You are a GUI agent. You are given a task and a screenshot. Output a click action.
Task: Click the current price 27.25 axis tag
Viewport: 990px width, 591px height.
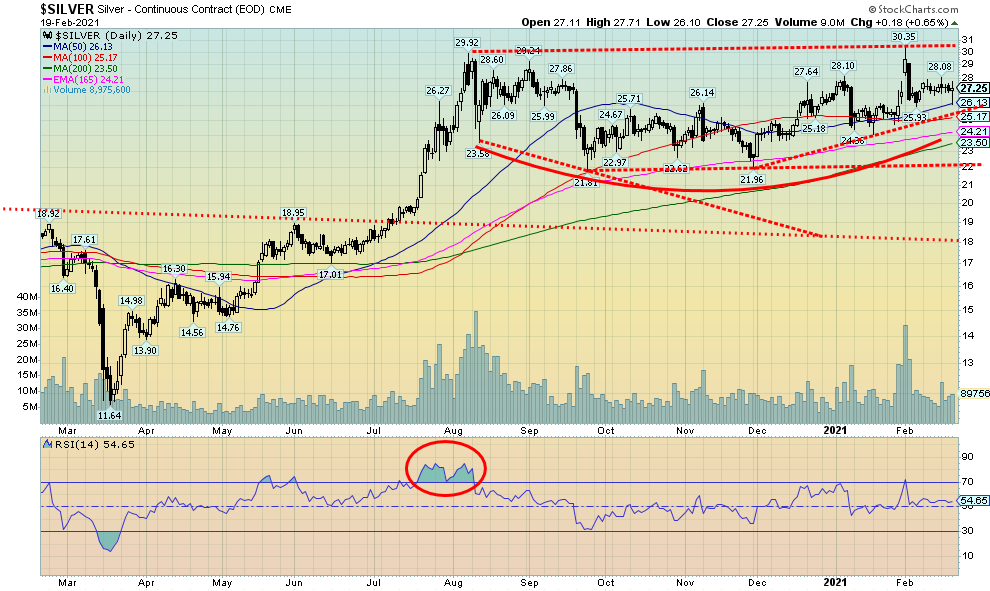click(x=972, y=89)
